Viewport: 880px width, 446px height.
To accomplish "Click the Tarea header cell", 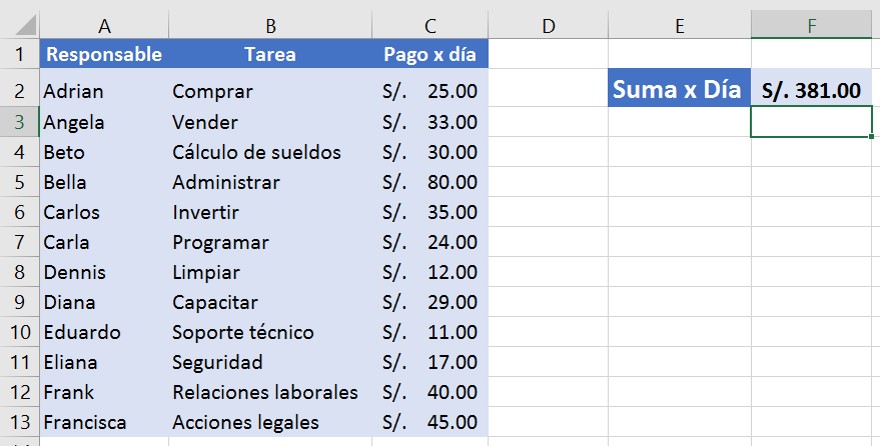I will (x=270, y=54).
